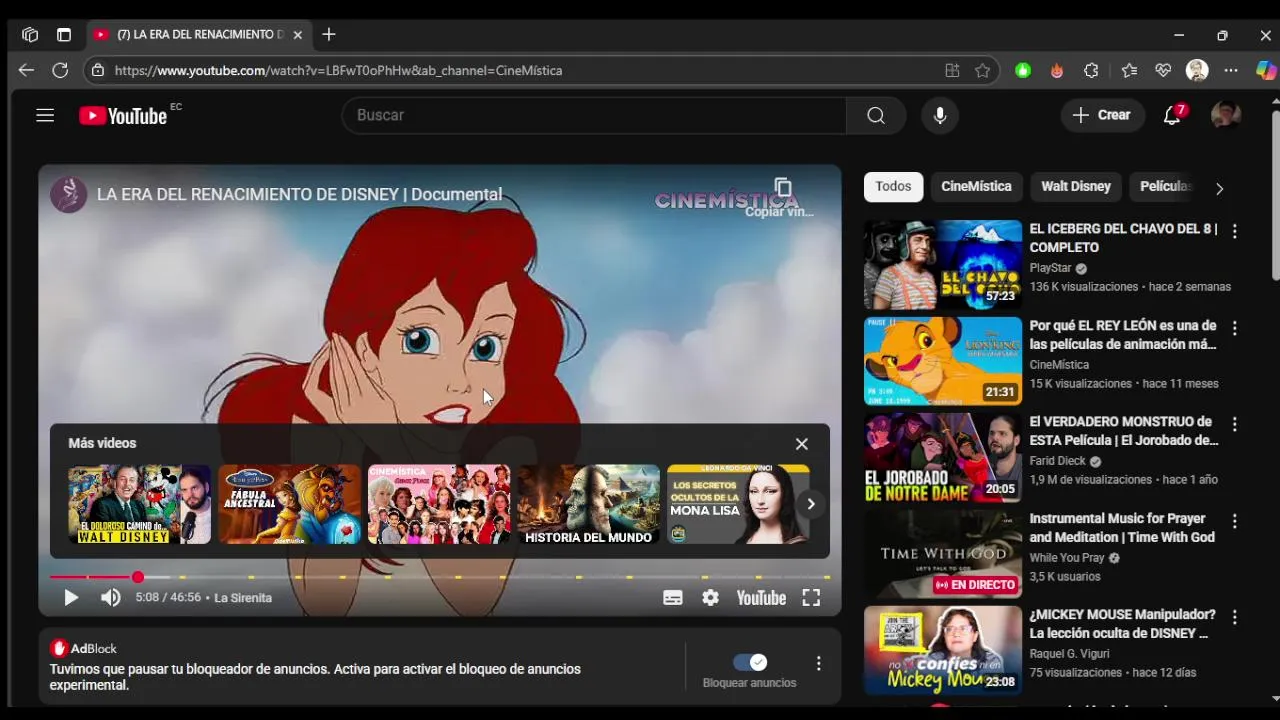The width and height of the screenshot is (1280, 720).
Task: Open options for EL ICEBERG DEL CHAVO video
Action: tap(1234, 231)
